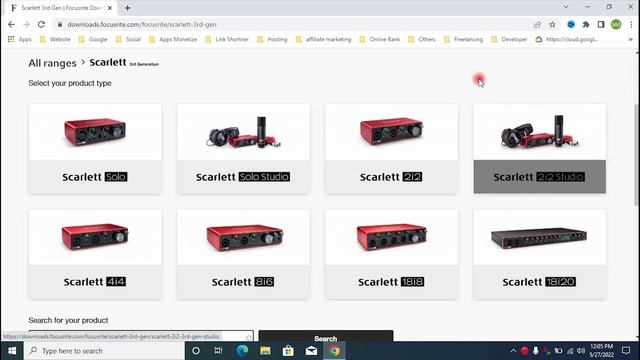640x360 pixels.
Task: Open Windows Start menu
Action: click(12, 351)
